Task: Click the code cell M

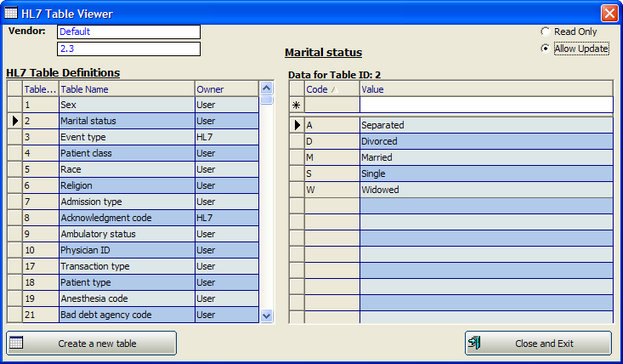Action: click(x=332, y=158)
